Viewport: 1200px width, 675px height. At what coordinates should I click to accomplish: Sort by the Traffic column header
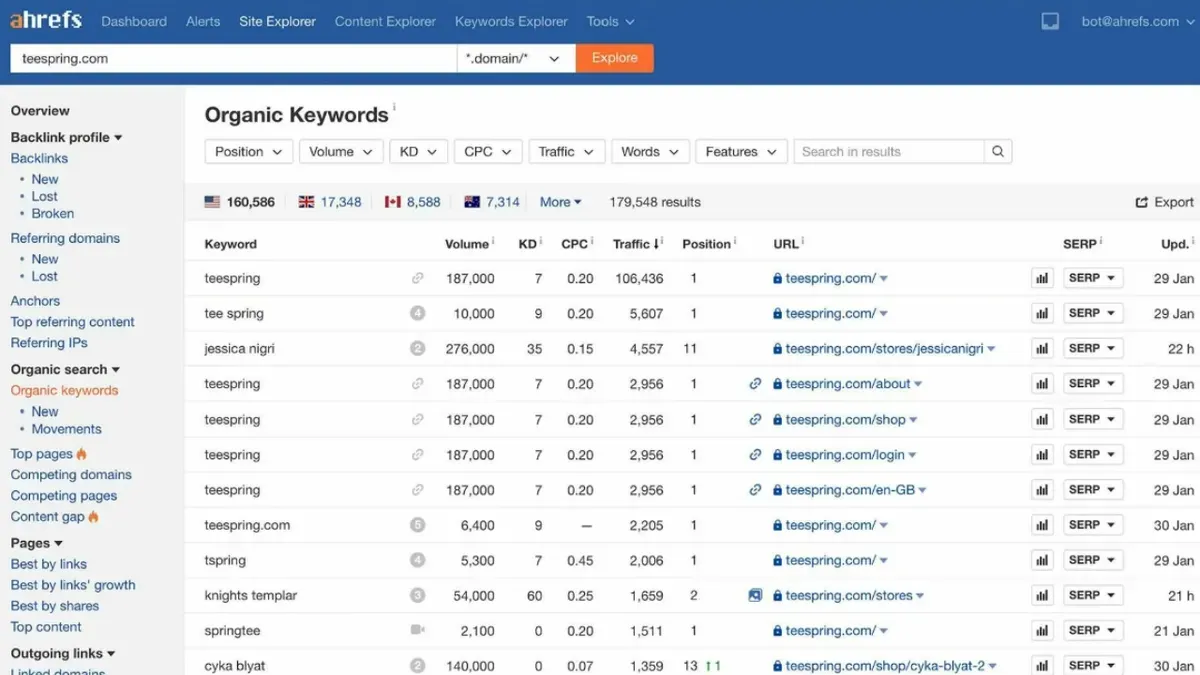pos(637,244)
